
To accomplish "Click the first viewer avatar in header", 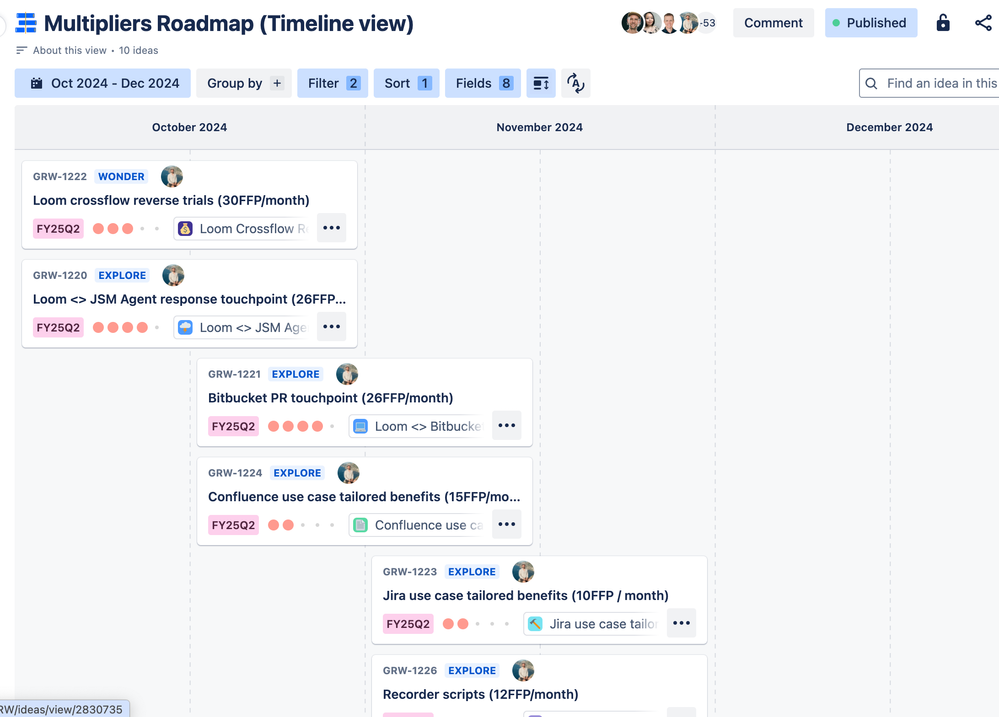I will click(631, 23).
